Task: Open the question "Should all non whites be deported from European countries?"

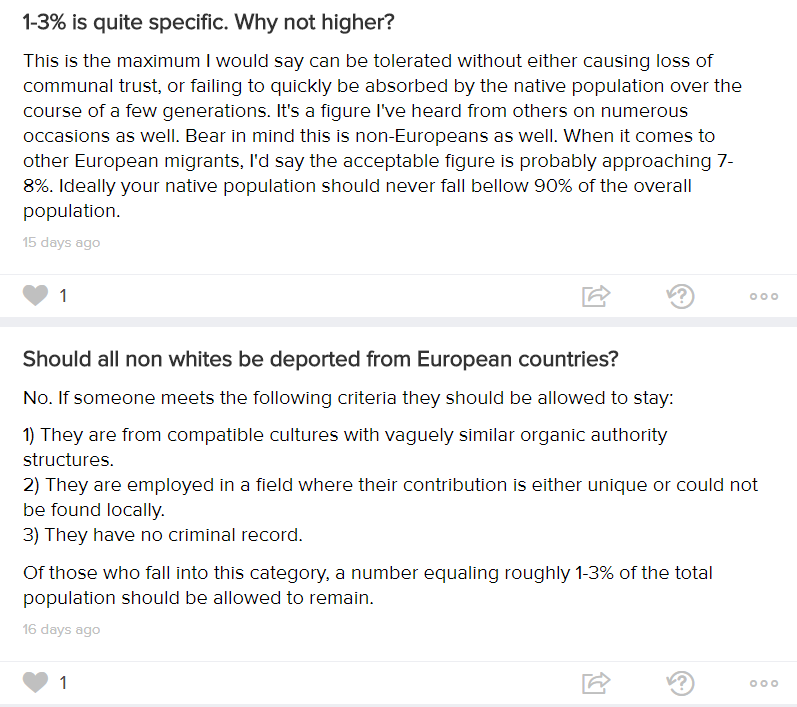Action: pos(321,359)
